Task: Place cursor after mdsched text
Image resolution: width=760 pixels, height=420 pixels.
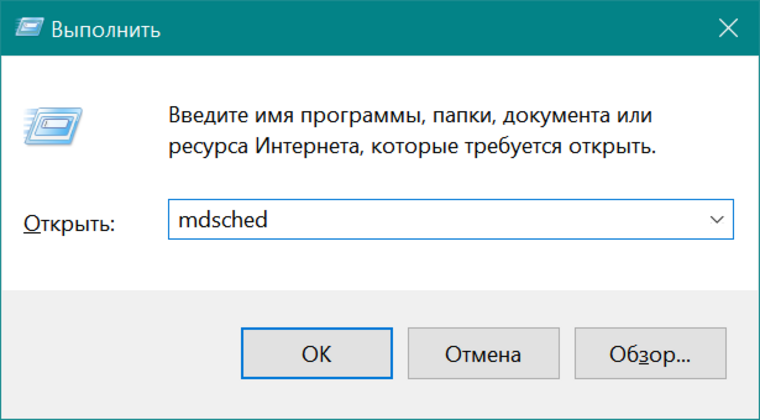Action: (x=269, y=220)
